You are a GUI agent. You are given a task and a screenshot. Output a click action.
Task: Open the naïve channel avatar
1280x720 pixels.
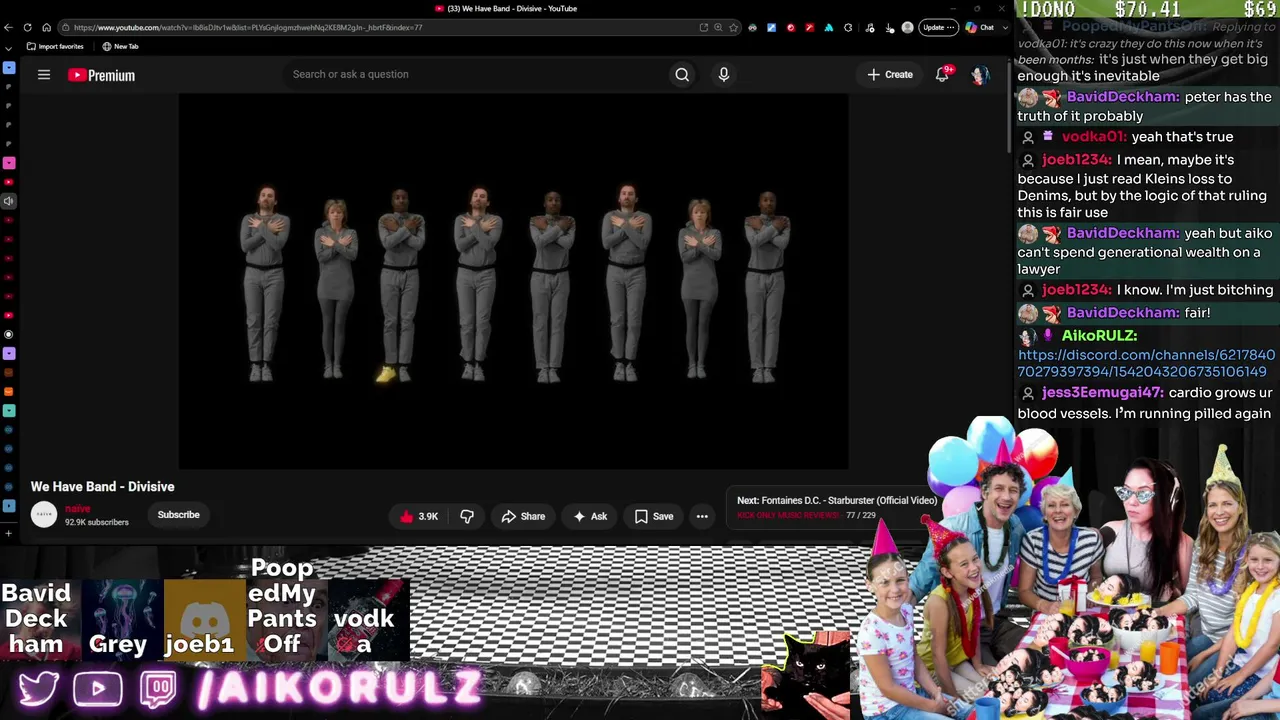pyautogui.click(x=44, y=514)
